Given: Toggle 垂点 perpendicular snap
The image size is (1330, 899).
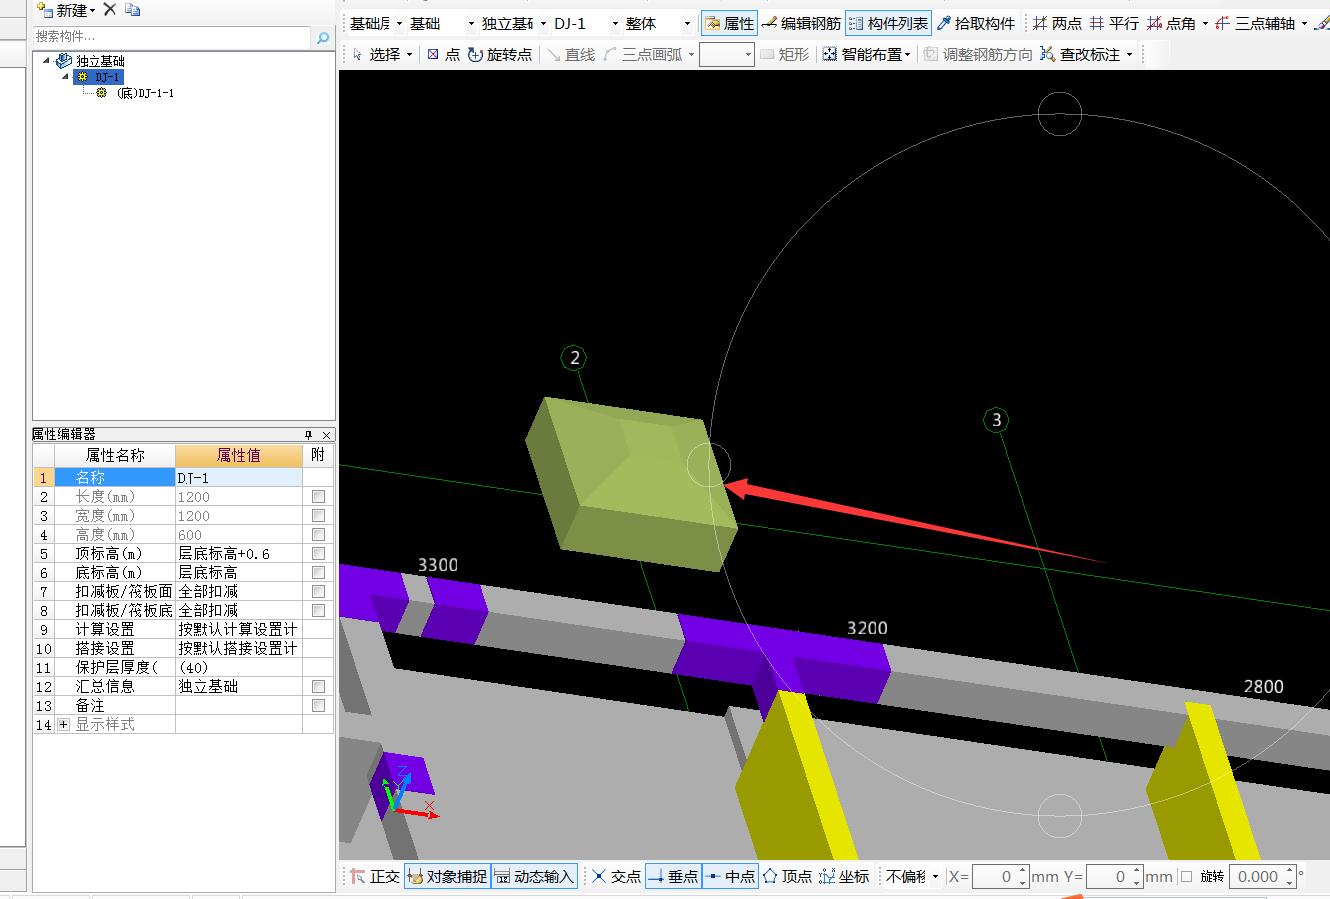Looking at the screenshot, I should [x=673, y=876].
